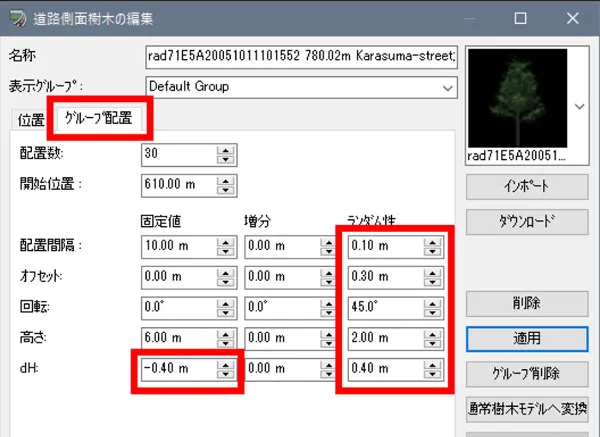Image resolution: width=600 pixels, height=437 pixels.
Task: Expand the tree model thumbnail dropdown arrow
Action: click(578, 104)
